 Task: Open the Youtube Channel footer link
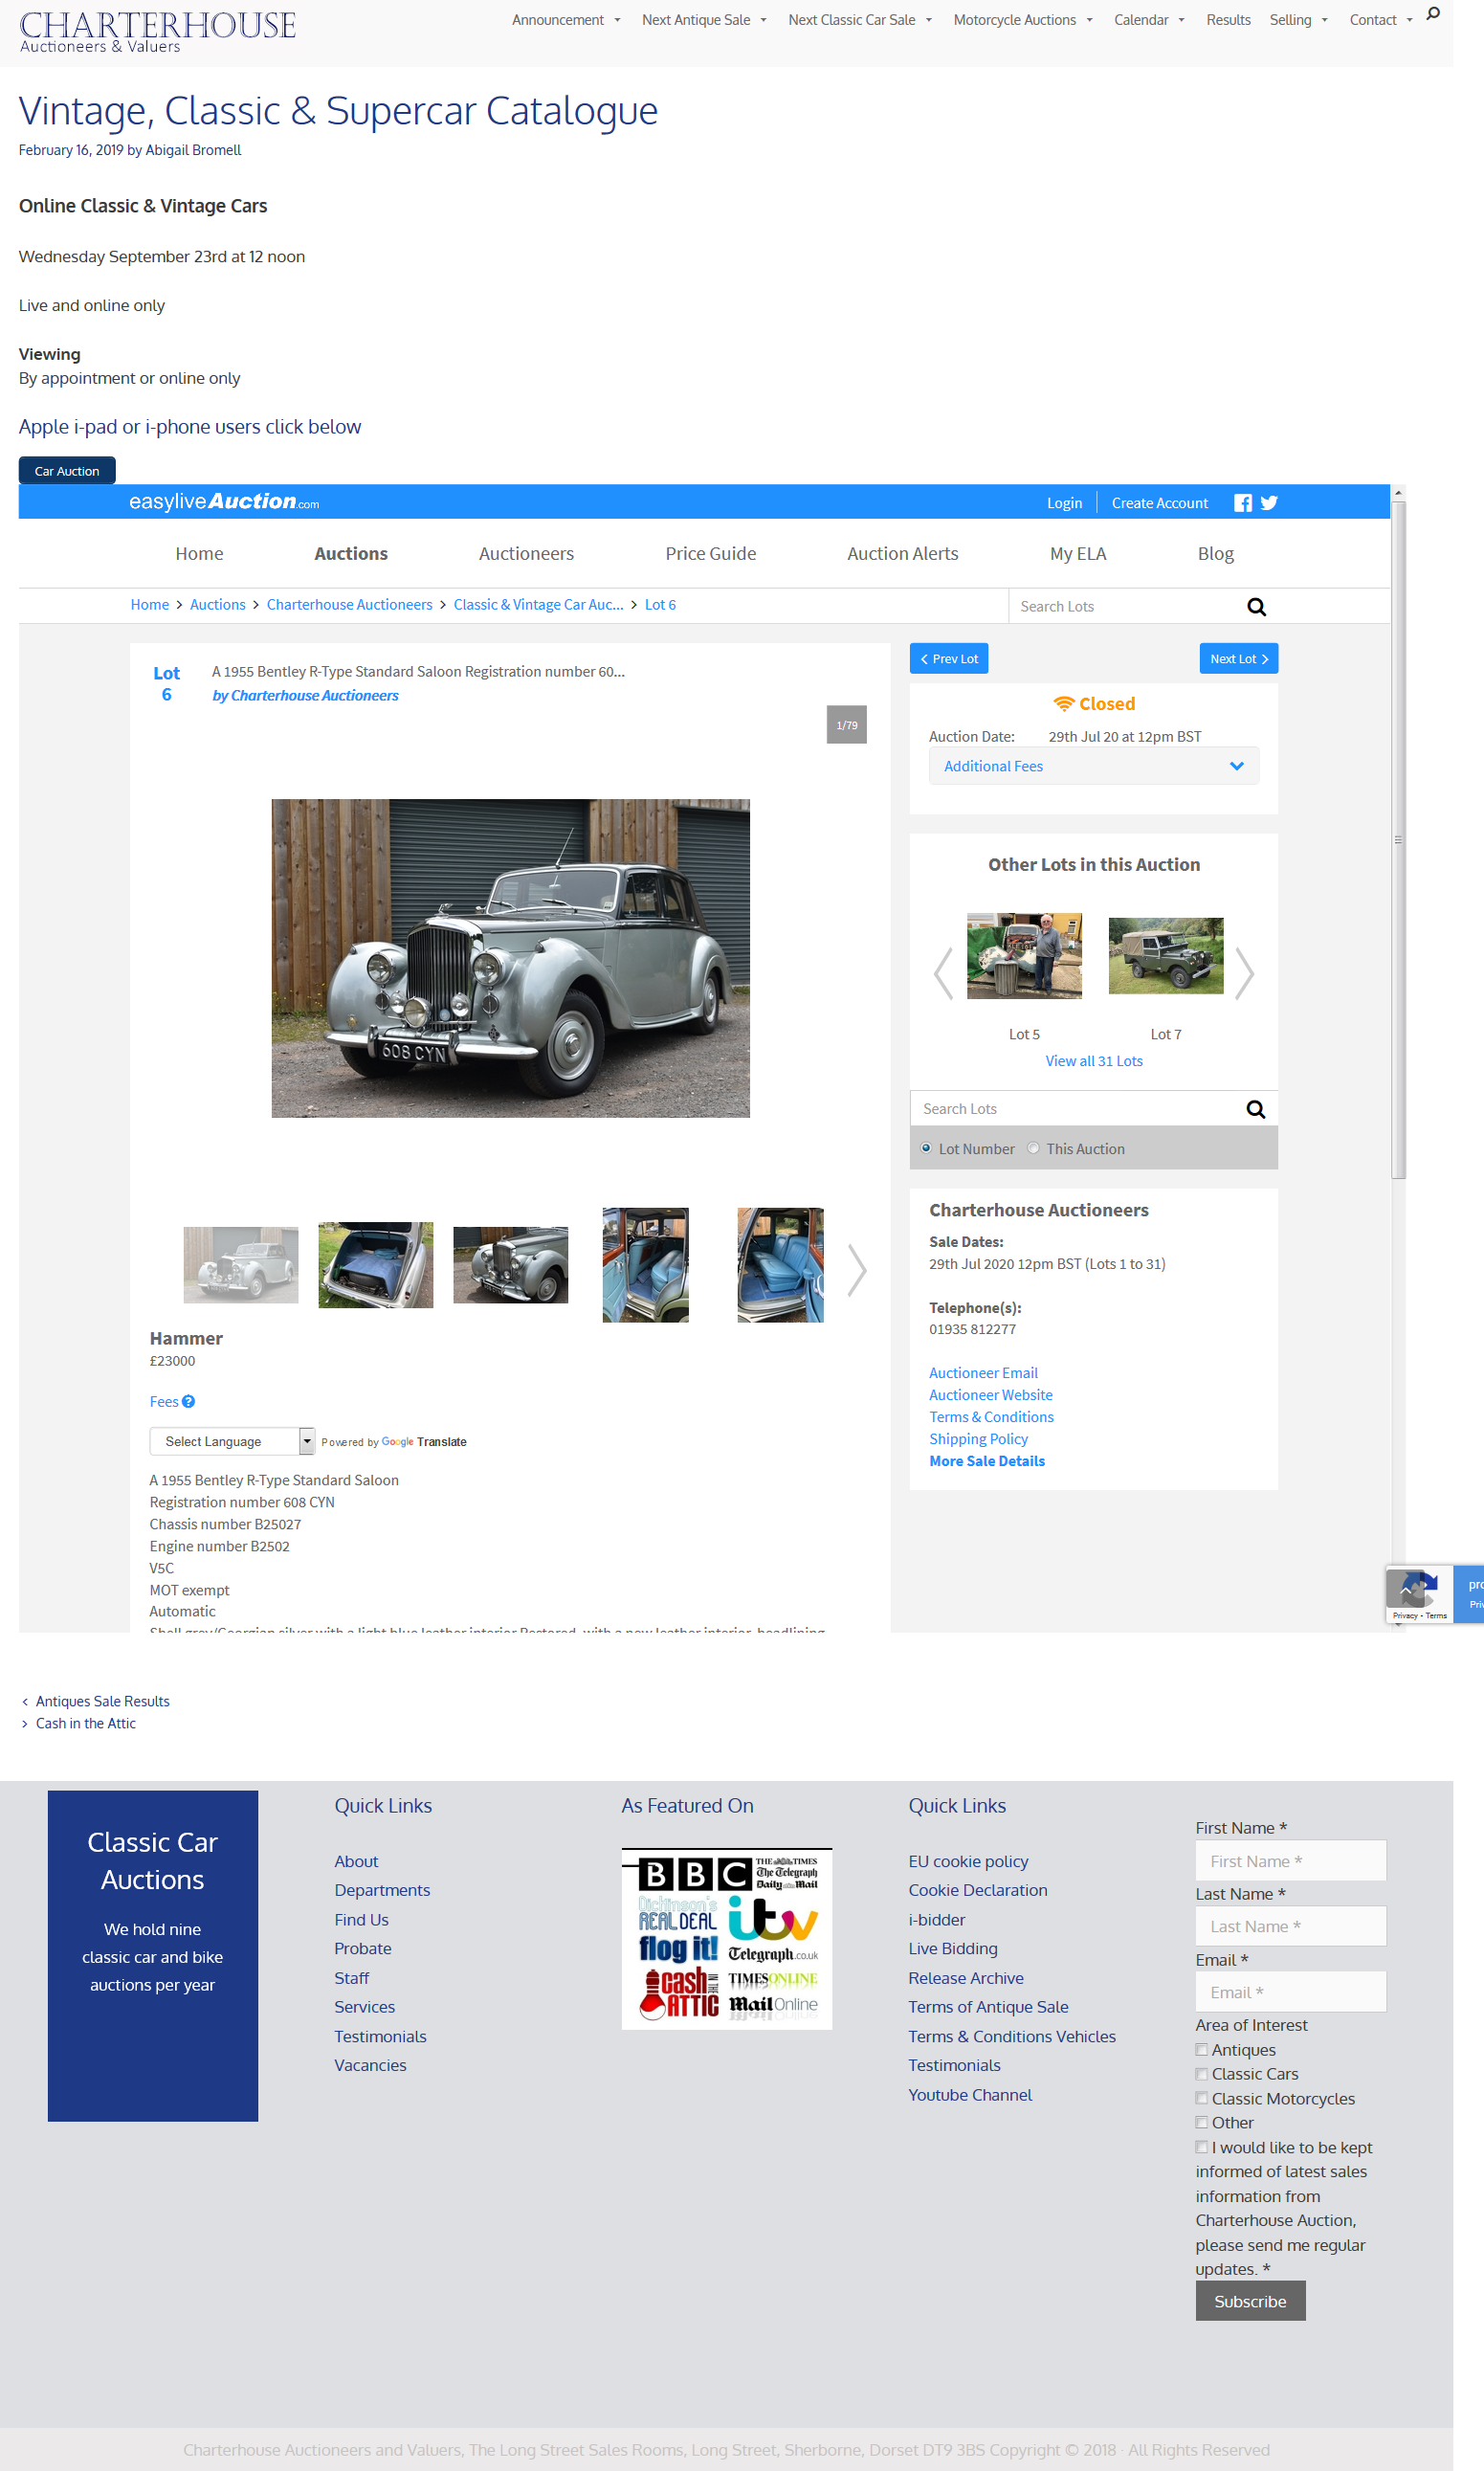[969, 2095]
